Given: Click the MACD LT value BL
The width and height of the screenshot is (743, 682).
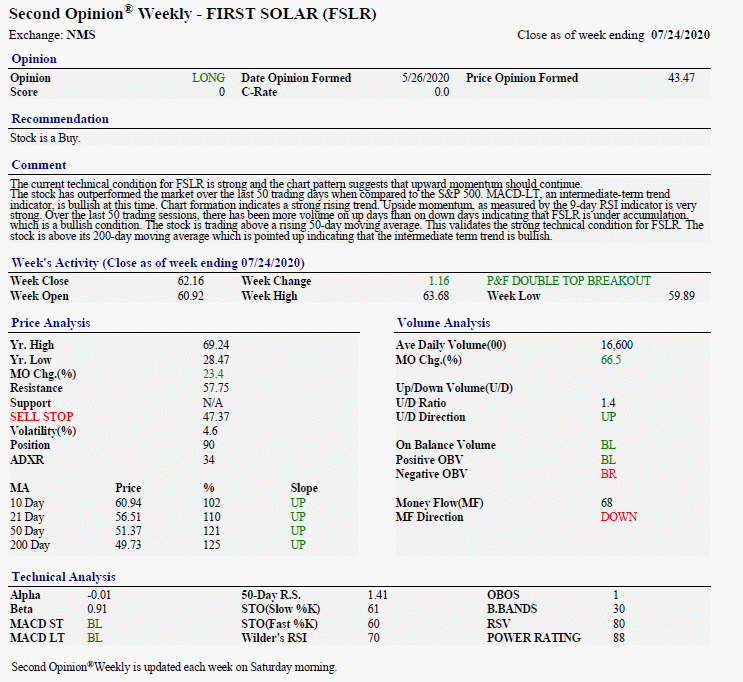Looking at the screenshot, I should (x=95, y=638).
